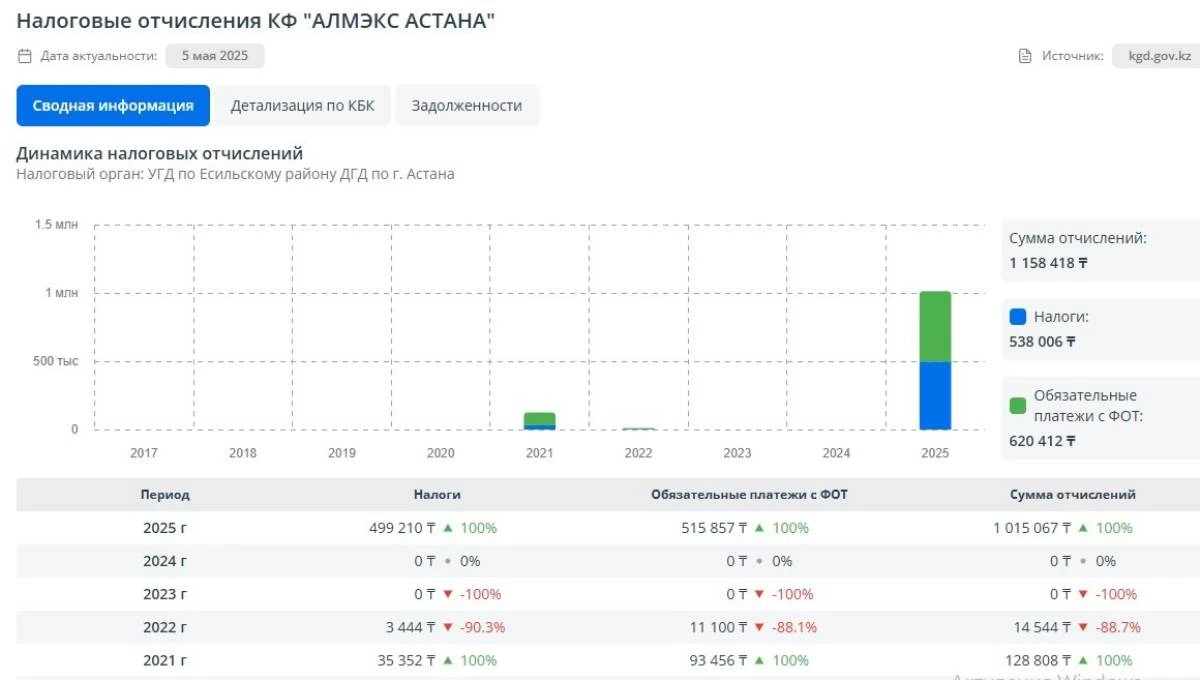Switch to Детализация по КБК tab

point(302,106)
